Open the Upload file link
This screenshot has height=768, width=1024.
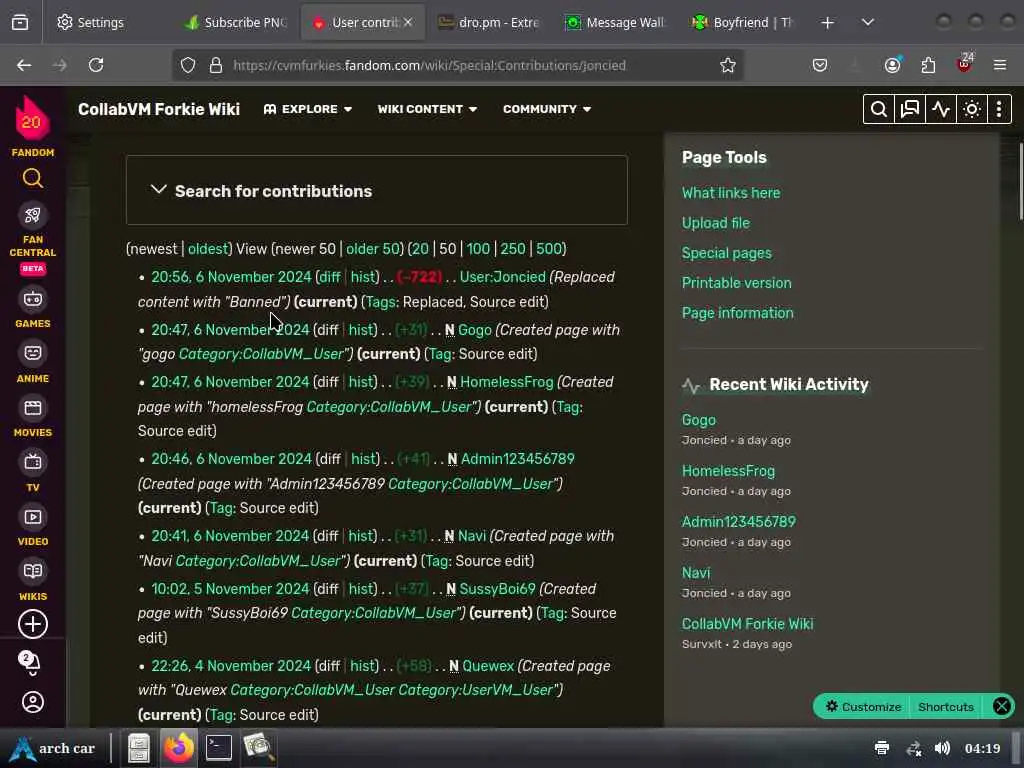pyautogui.click(x=715, y=223)
